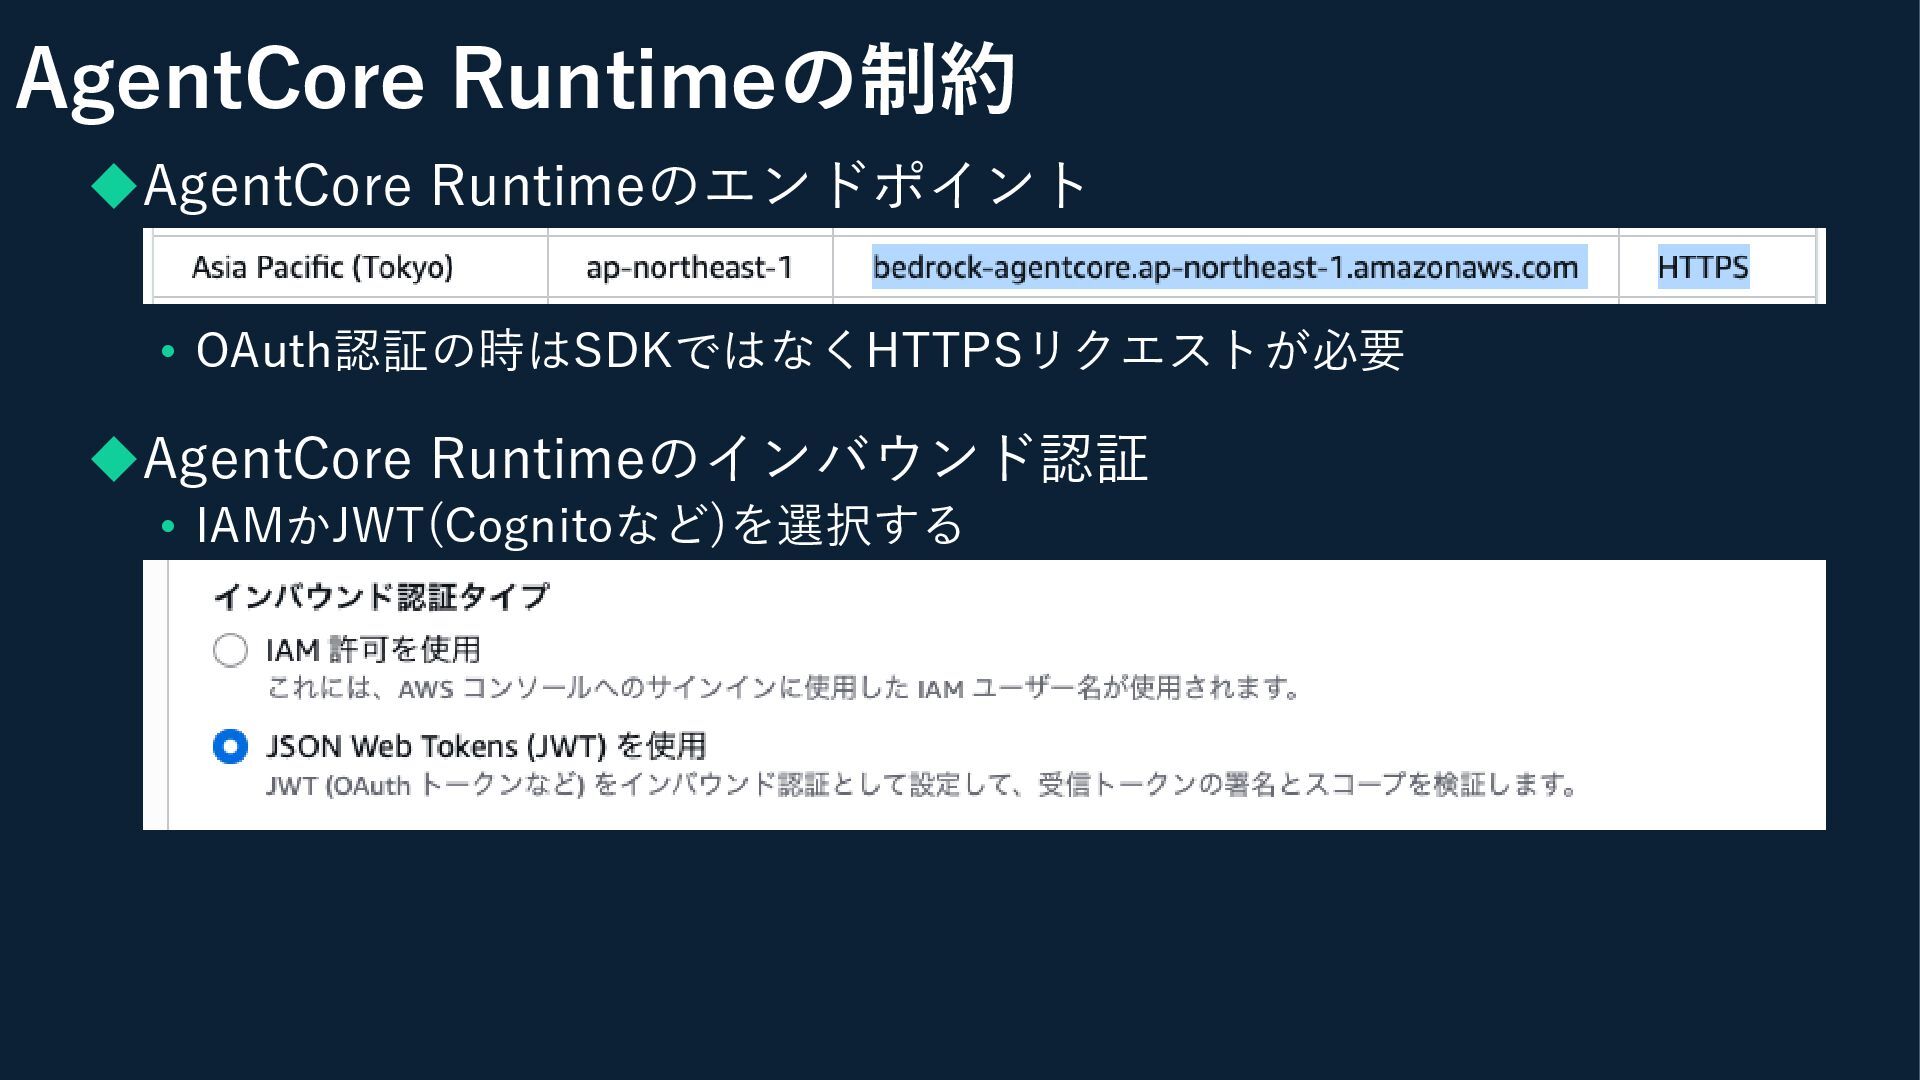Click the teal bullet dot before OAuth認証

pyautogui.click(x=168, y=352)
